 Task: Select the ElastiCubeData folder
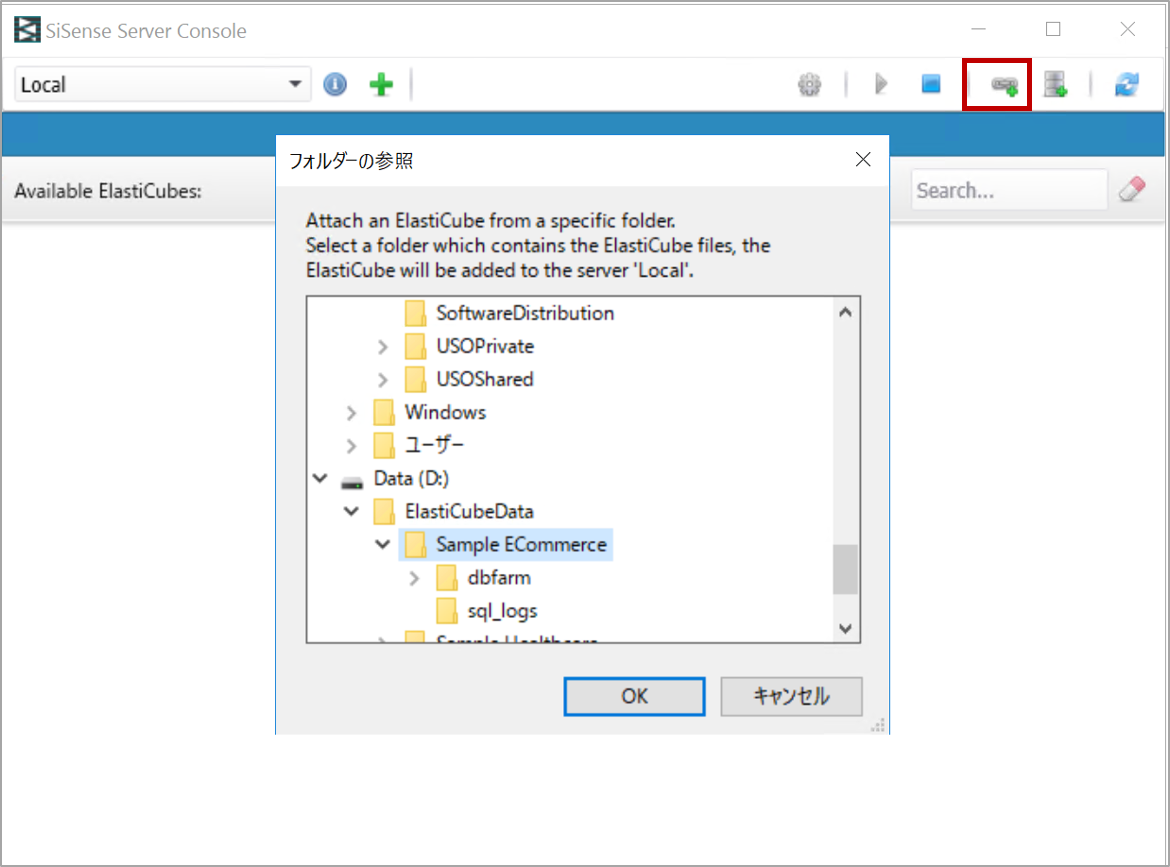(469, 512)
